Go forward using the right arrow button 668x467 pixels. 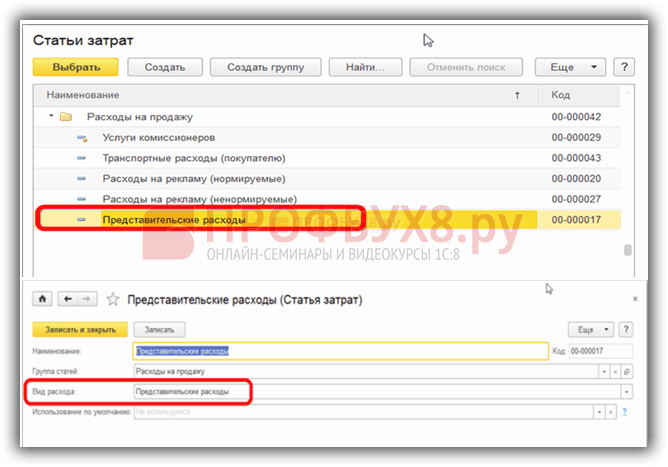point(88,298)
